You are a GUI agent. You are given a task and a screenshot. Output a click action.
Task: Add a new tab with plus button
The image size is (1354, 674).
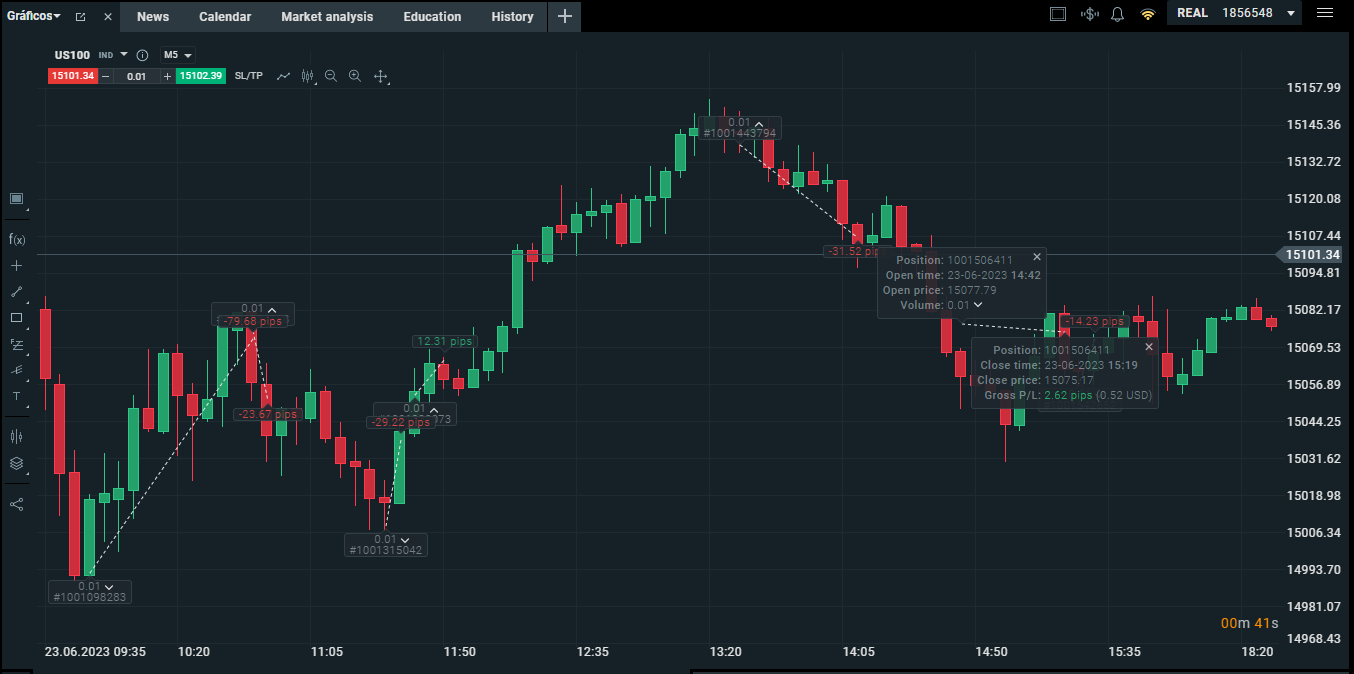(564, 16)
